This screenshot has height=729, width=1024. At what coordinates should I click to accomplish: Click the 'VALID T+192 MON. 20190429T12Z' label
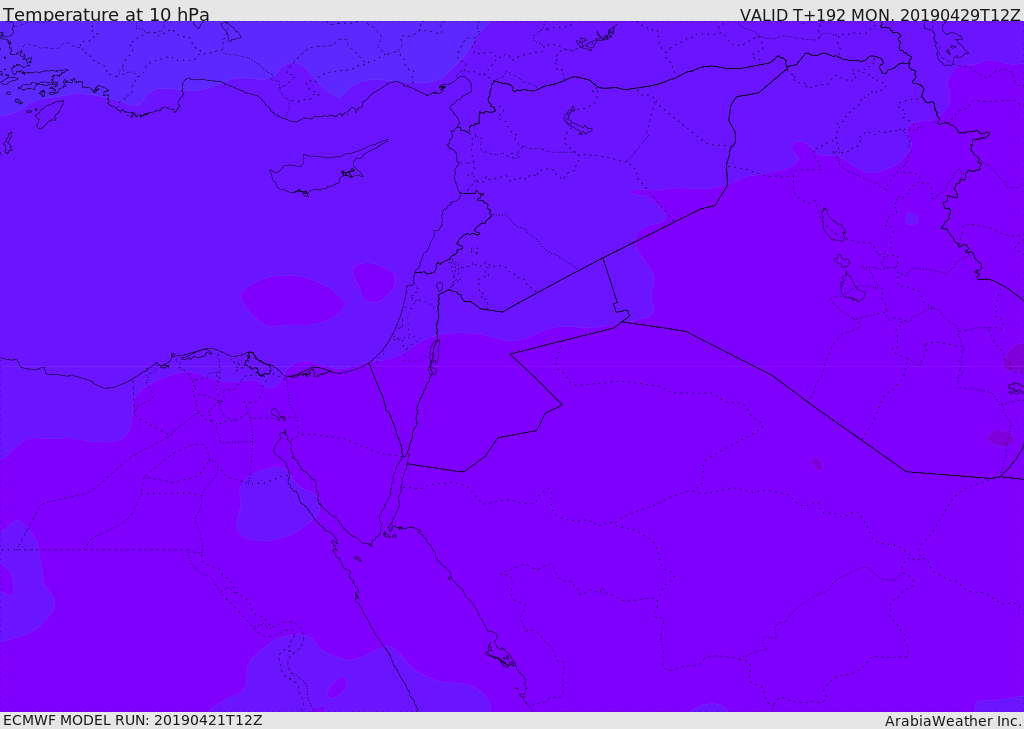pyautogui.click(x=880, y=14)
